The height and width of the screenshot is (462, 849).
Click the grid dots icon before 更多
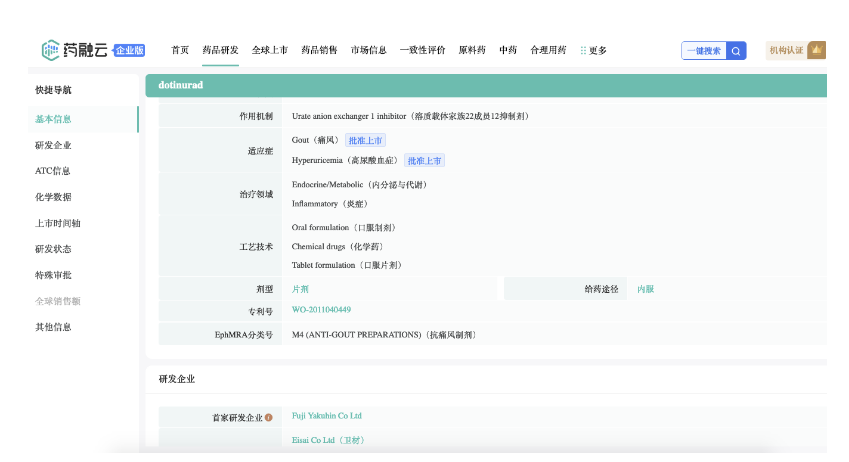coord(583,51)
